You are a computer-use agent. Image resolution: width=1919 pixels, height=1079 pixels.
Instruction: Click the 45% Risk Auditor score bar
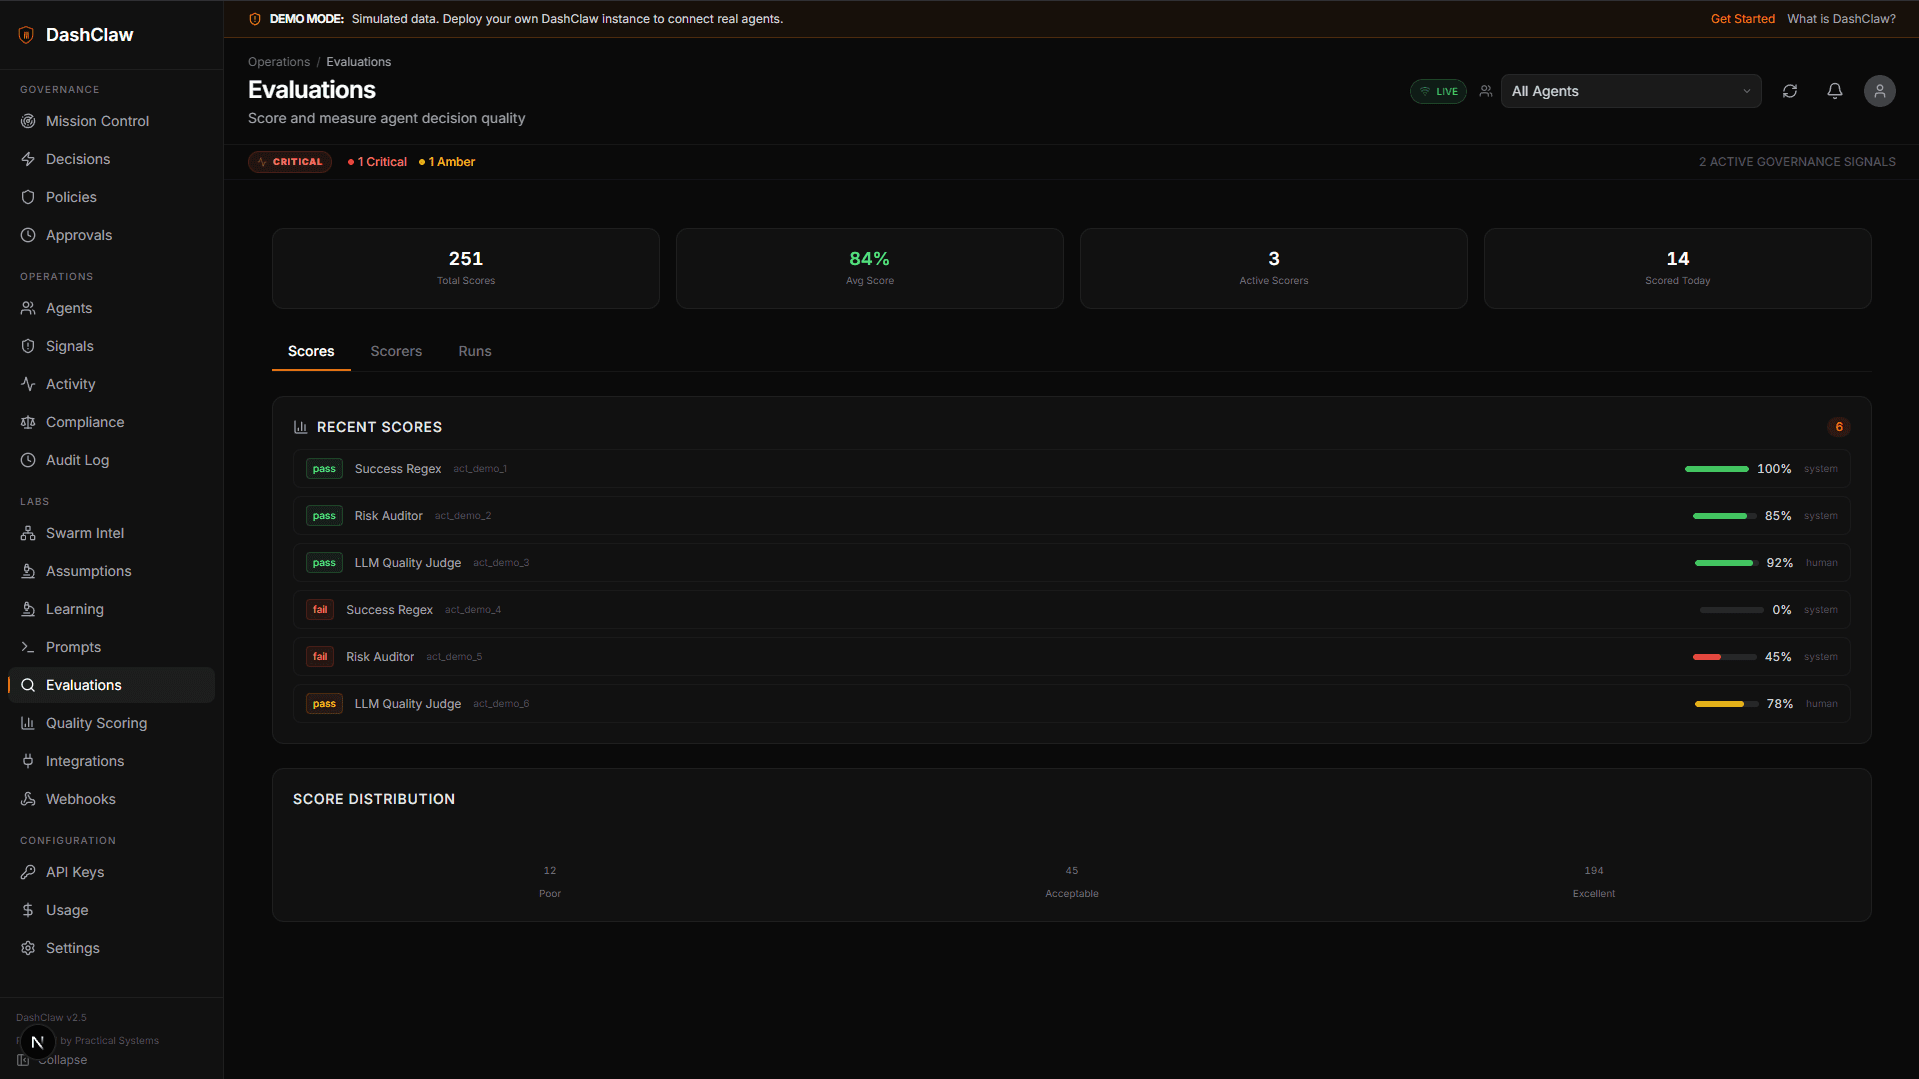tap(1723, 657)
